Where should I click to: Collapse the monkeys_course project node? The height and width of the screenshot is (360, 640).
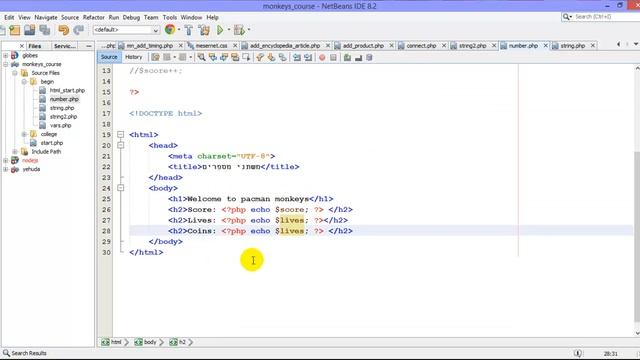(x=6, y=64)
